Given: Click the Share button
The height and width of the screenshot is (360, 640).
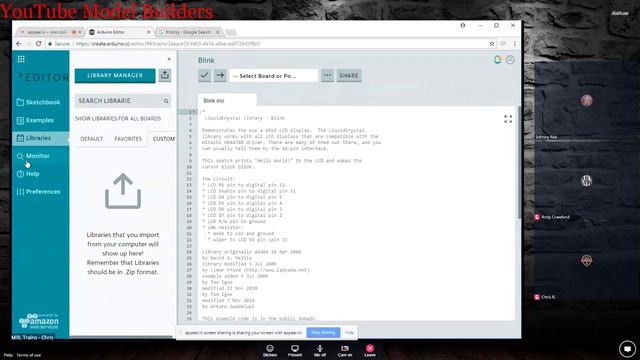Looking at the screenshot, I should point(349,76).
